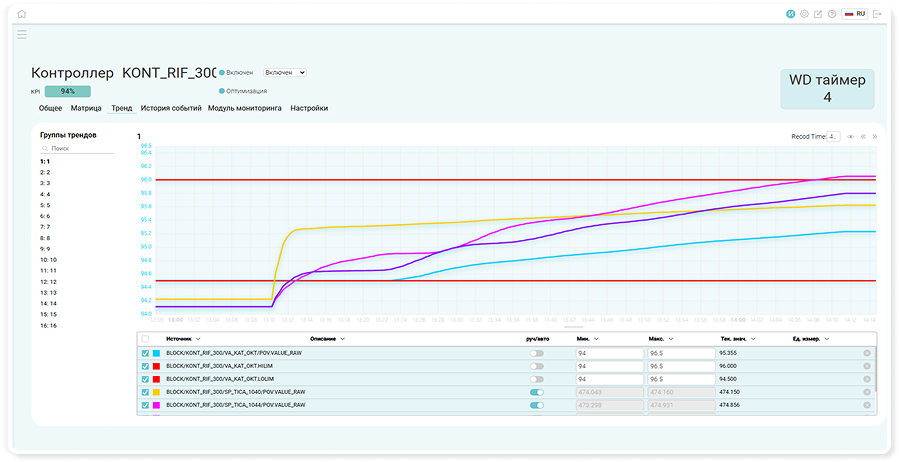Switch to the 'Матрица' tab
899x462 pixels.
click(86, 108)
